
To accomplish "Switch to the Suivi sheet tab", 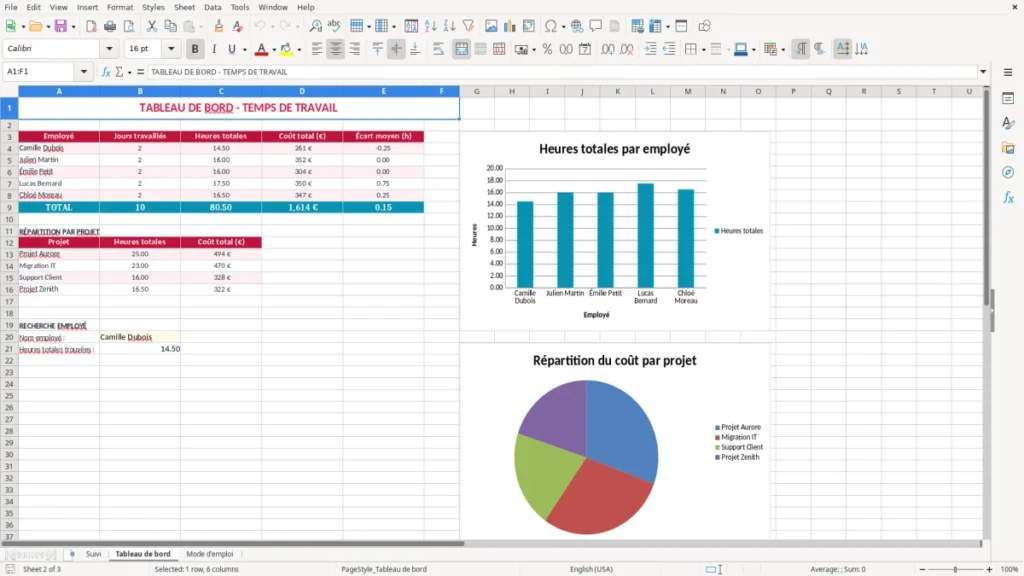I will pyautogui.click(x=93, y=554).
